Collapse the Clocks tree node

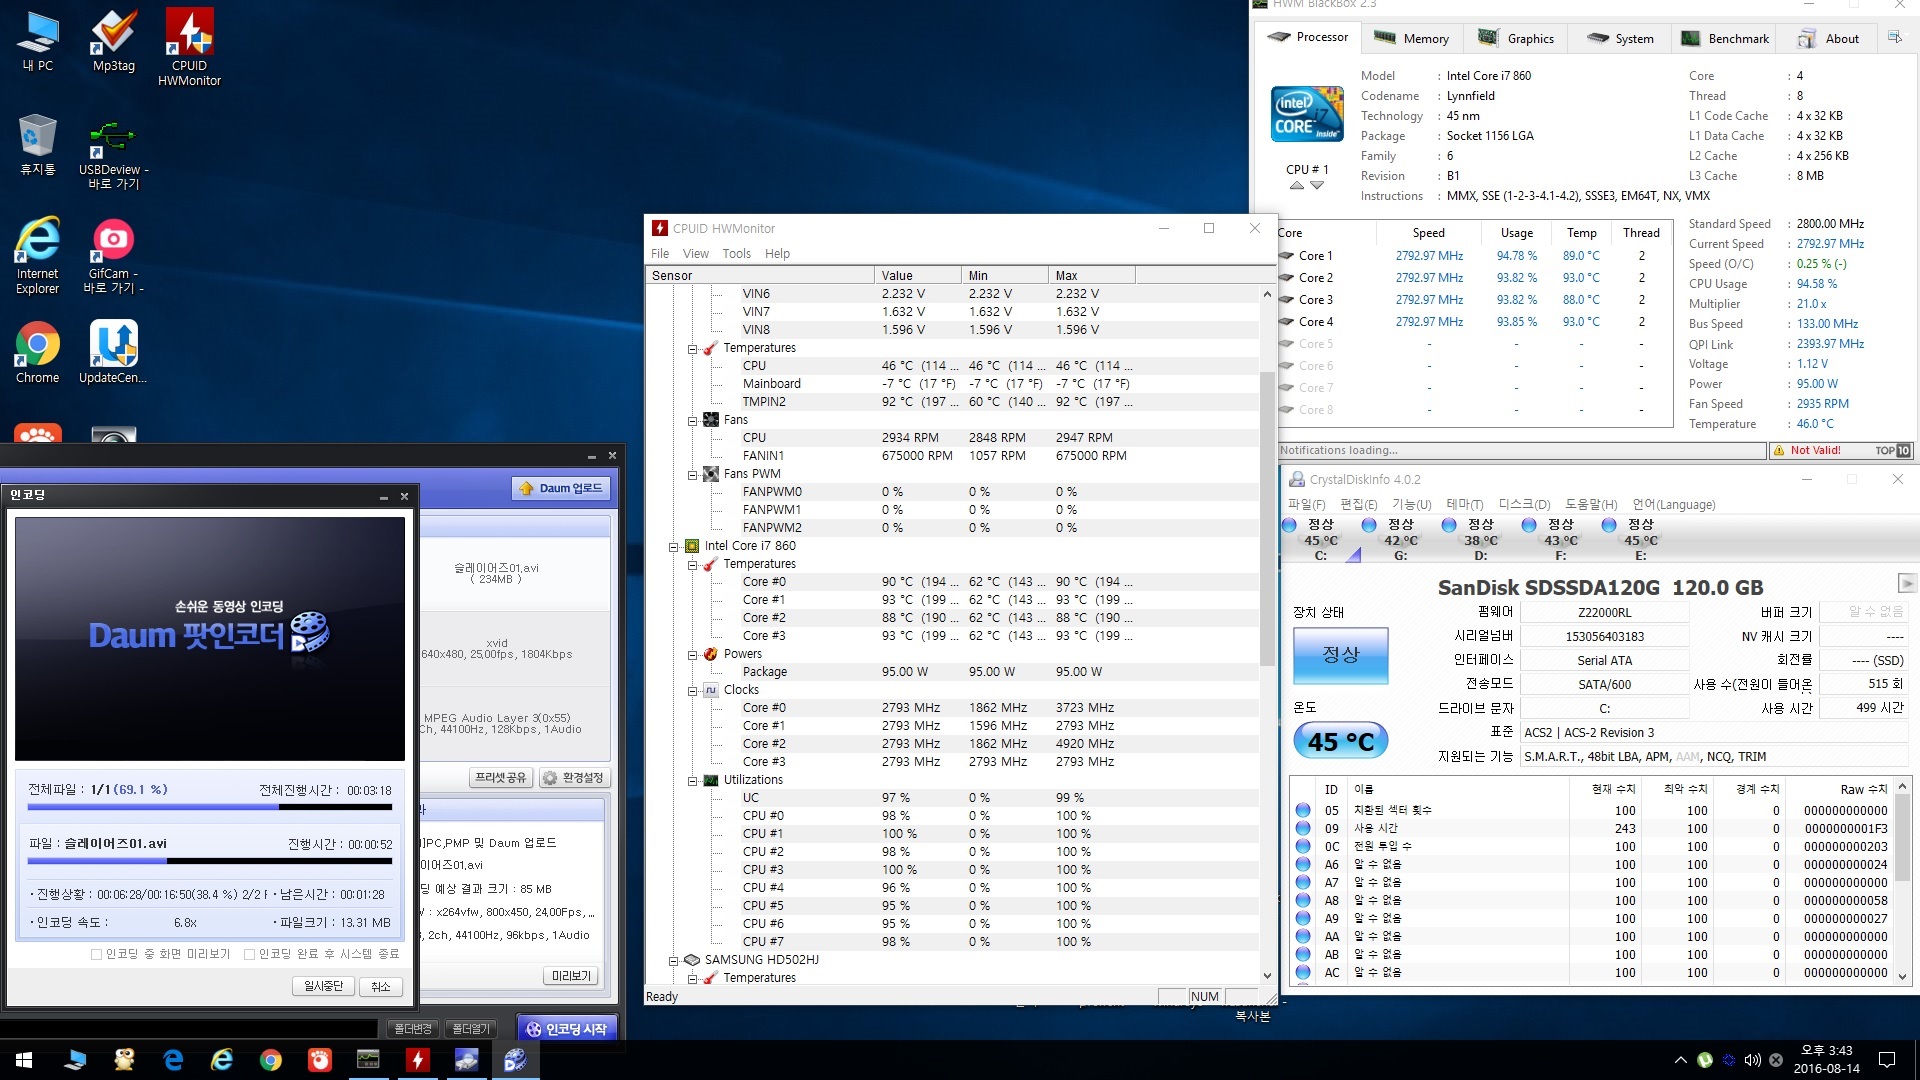coord(692,691)
